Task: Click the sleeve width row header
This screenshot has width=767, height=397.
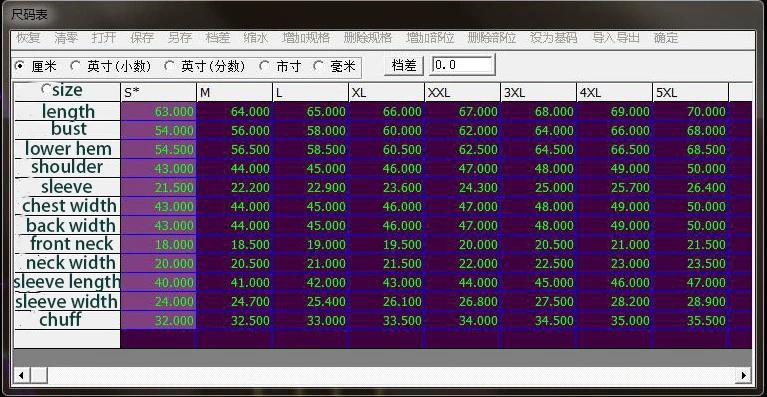Action: pyautogui.click(x=68, y=301)
